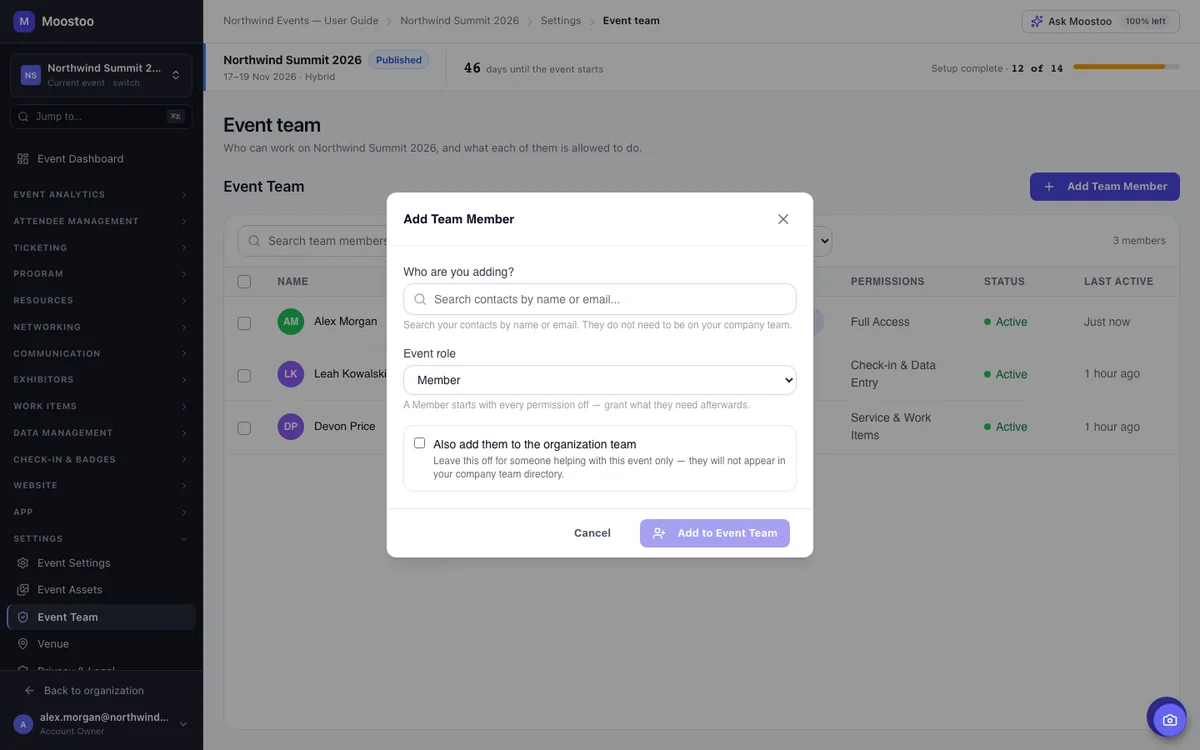Expand the Program section

tap(101, 274)
